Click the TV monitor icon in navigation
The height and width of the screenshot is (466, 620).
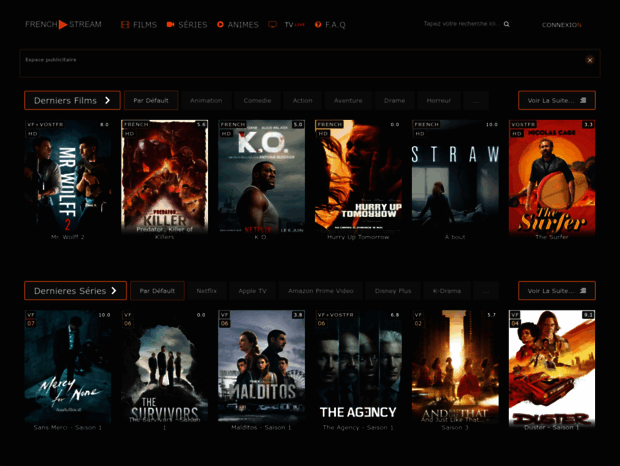point(272,25)
